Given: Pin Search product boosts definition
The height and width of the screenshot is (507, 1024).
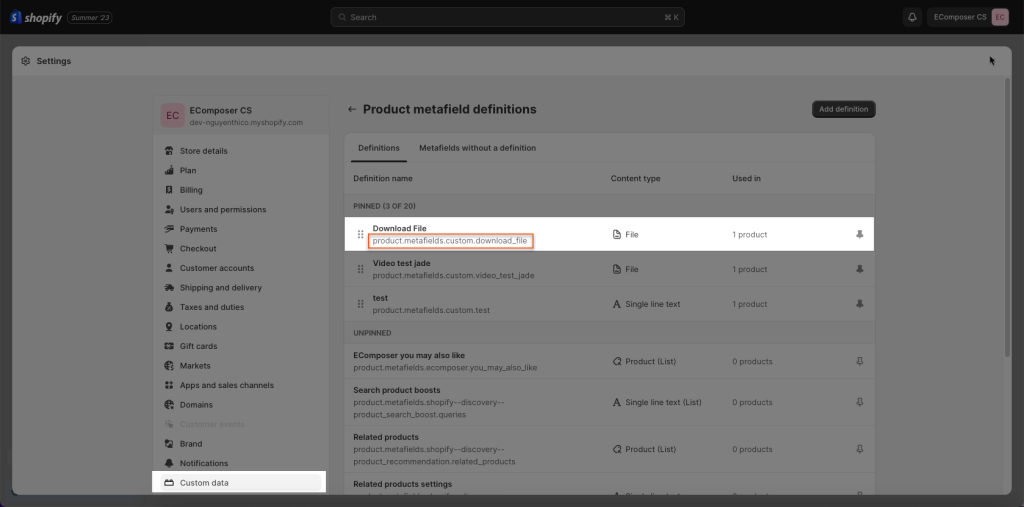Looking at the screenshot, I should pos(859,402).
